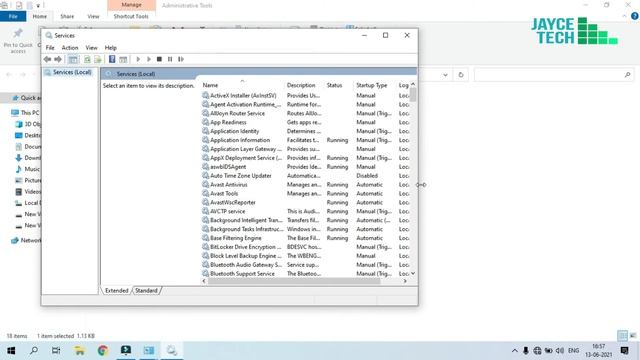The height and width of the screenshot is (360, 640).
Task: Select This PC in Explorer navigation pane
Action: [x=26, y=113]
